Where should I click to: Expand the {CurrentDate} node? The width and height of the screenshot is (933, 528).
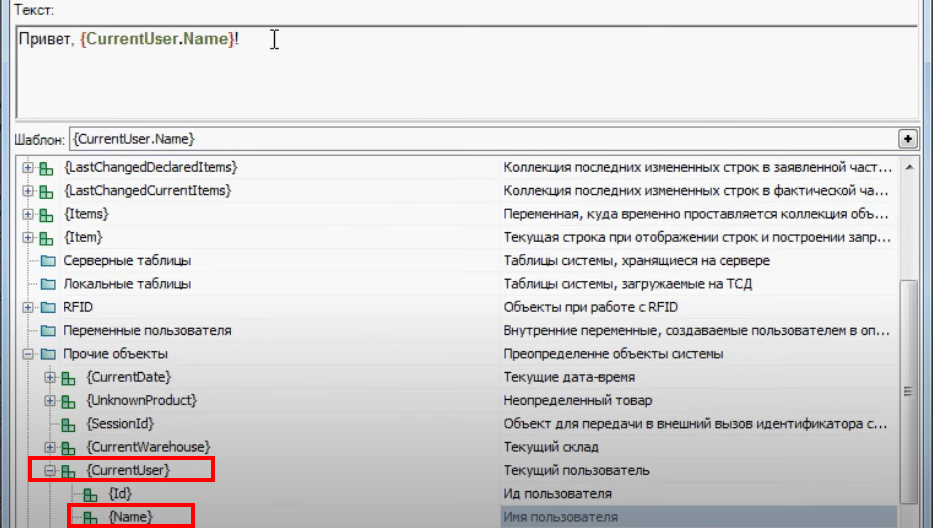[x=50, y=377]
